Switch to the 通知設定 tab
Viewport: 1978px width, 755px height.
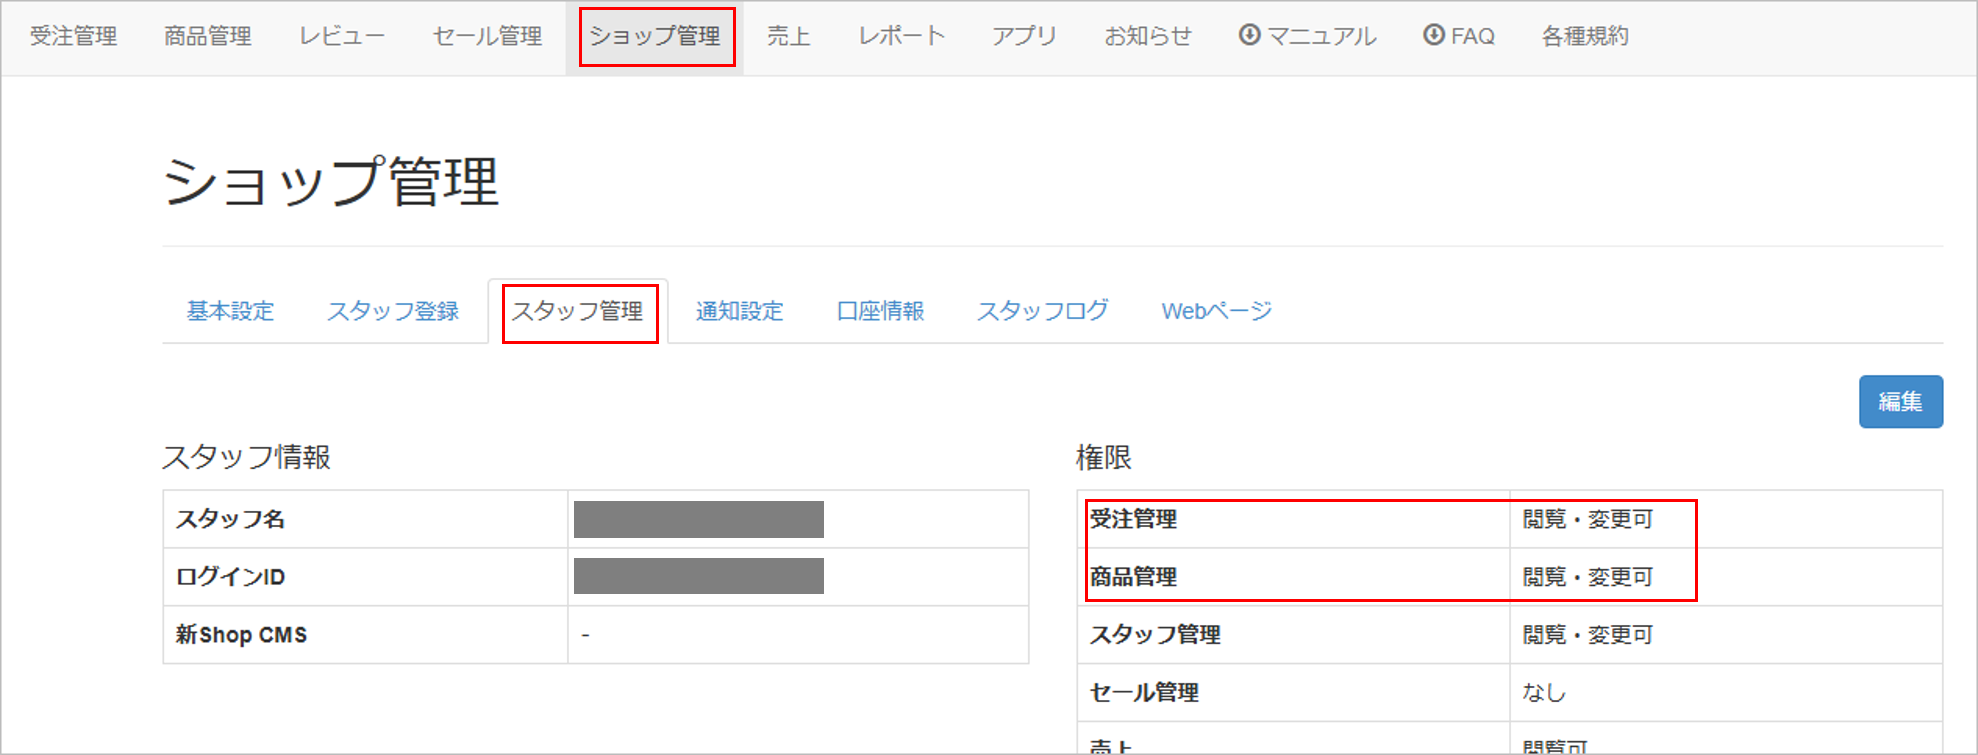tap(739, 311)
